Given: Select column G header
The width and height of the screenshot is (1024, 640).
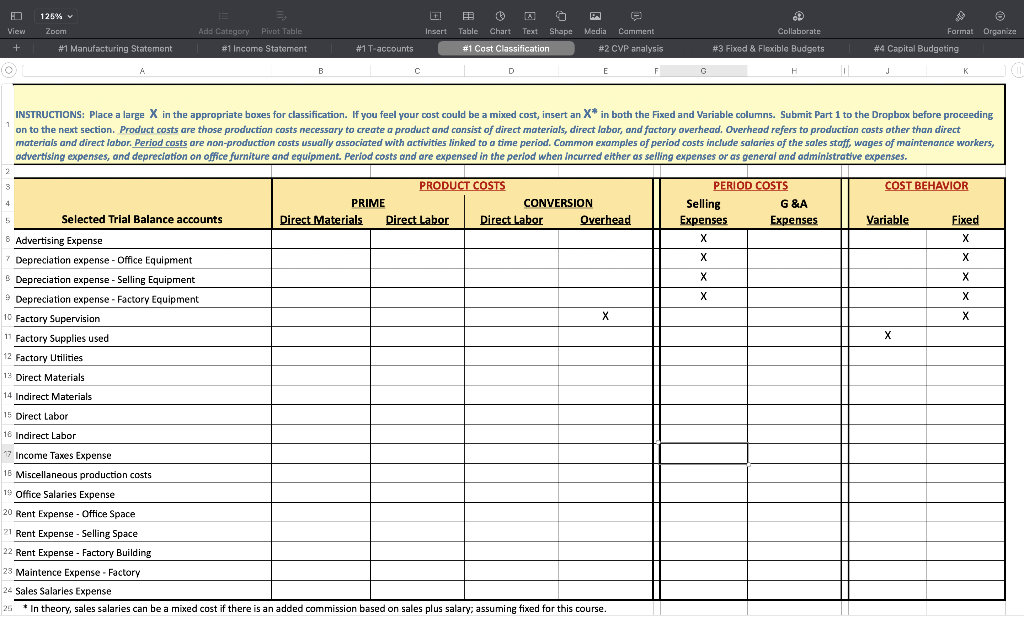Looking at the screenshot, I should click(x=704, y=69).
